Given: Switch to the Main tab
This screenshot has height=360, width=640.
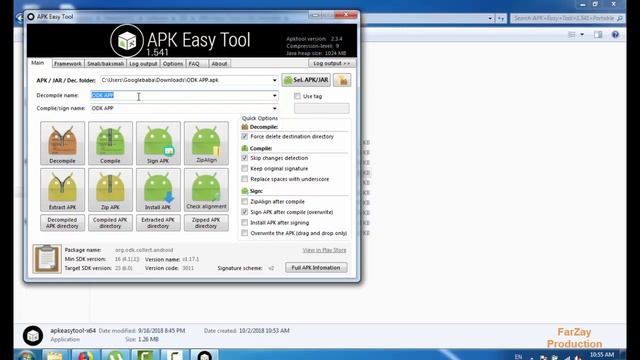Looking at the screenshot, I should point(38,63).
